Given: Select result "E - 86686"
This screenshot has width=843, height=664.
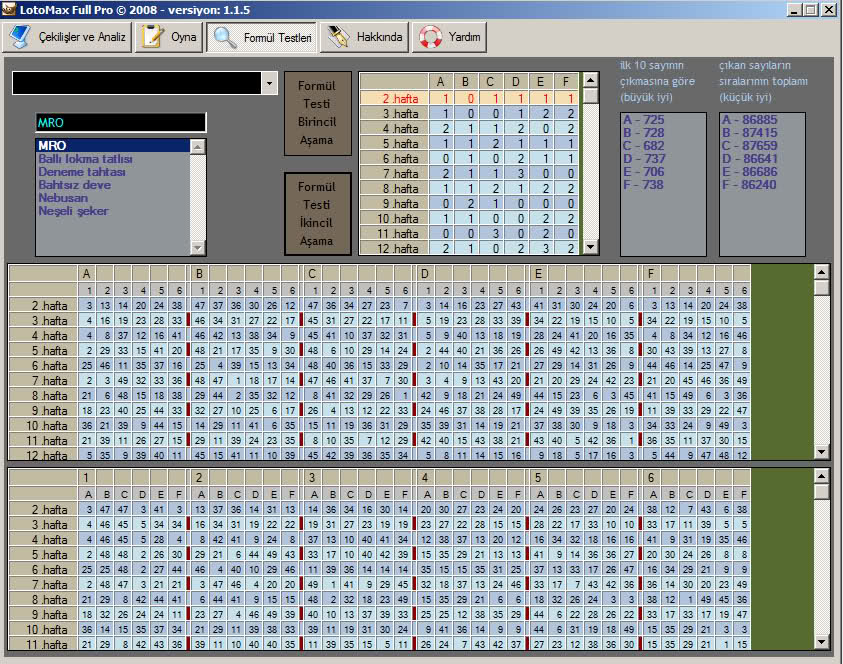Looking at the screenshot, I should point(749,172).
